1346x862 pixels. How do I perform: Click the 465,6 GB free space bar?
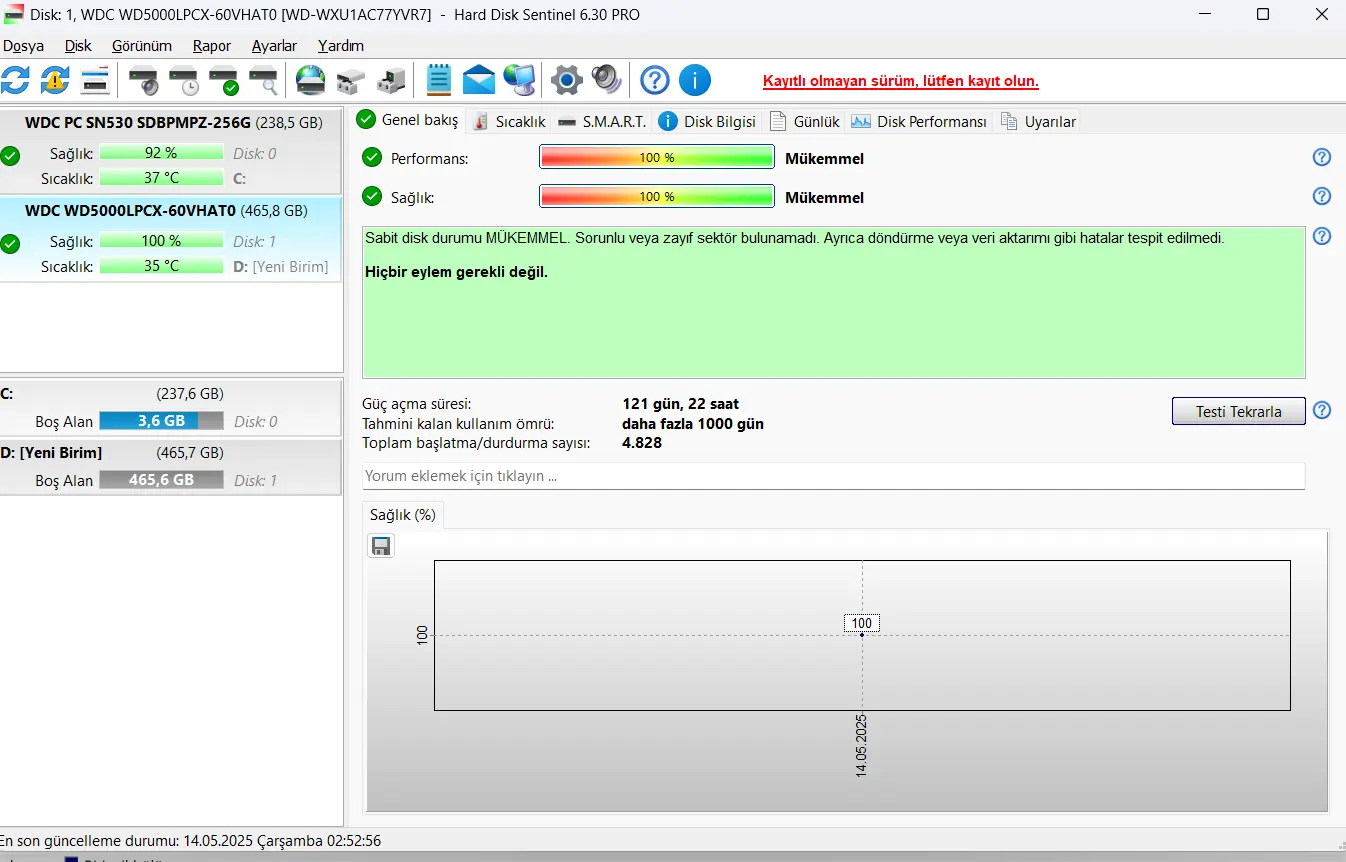[161, 480]
